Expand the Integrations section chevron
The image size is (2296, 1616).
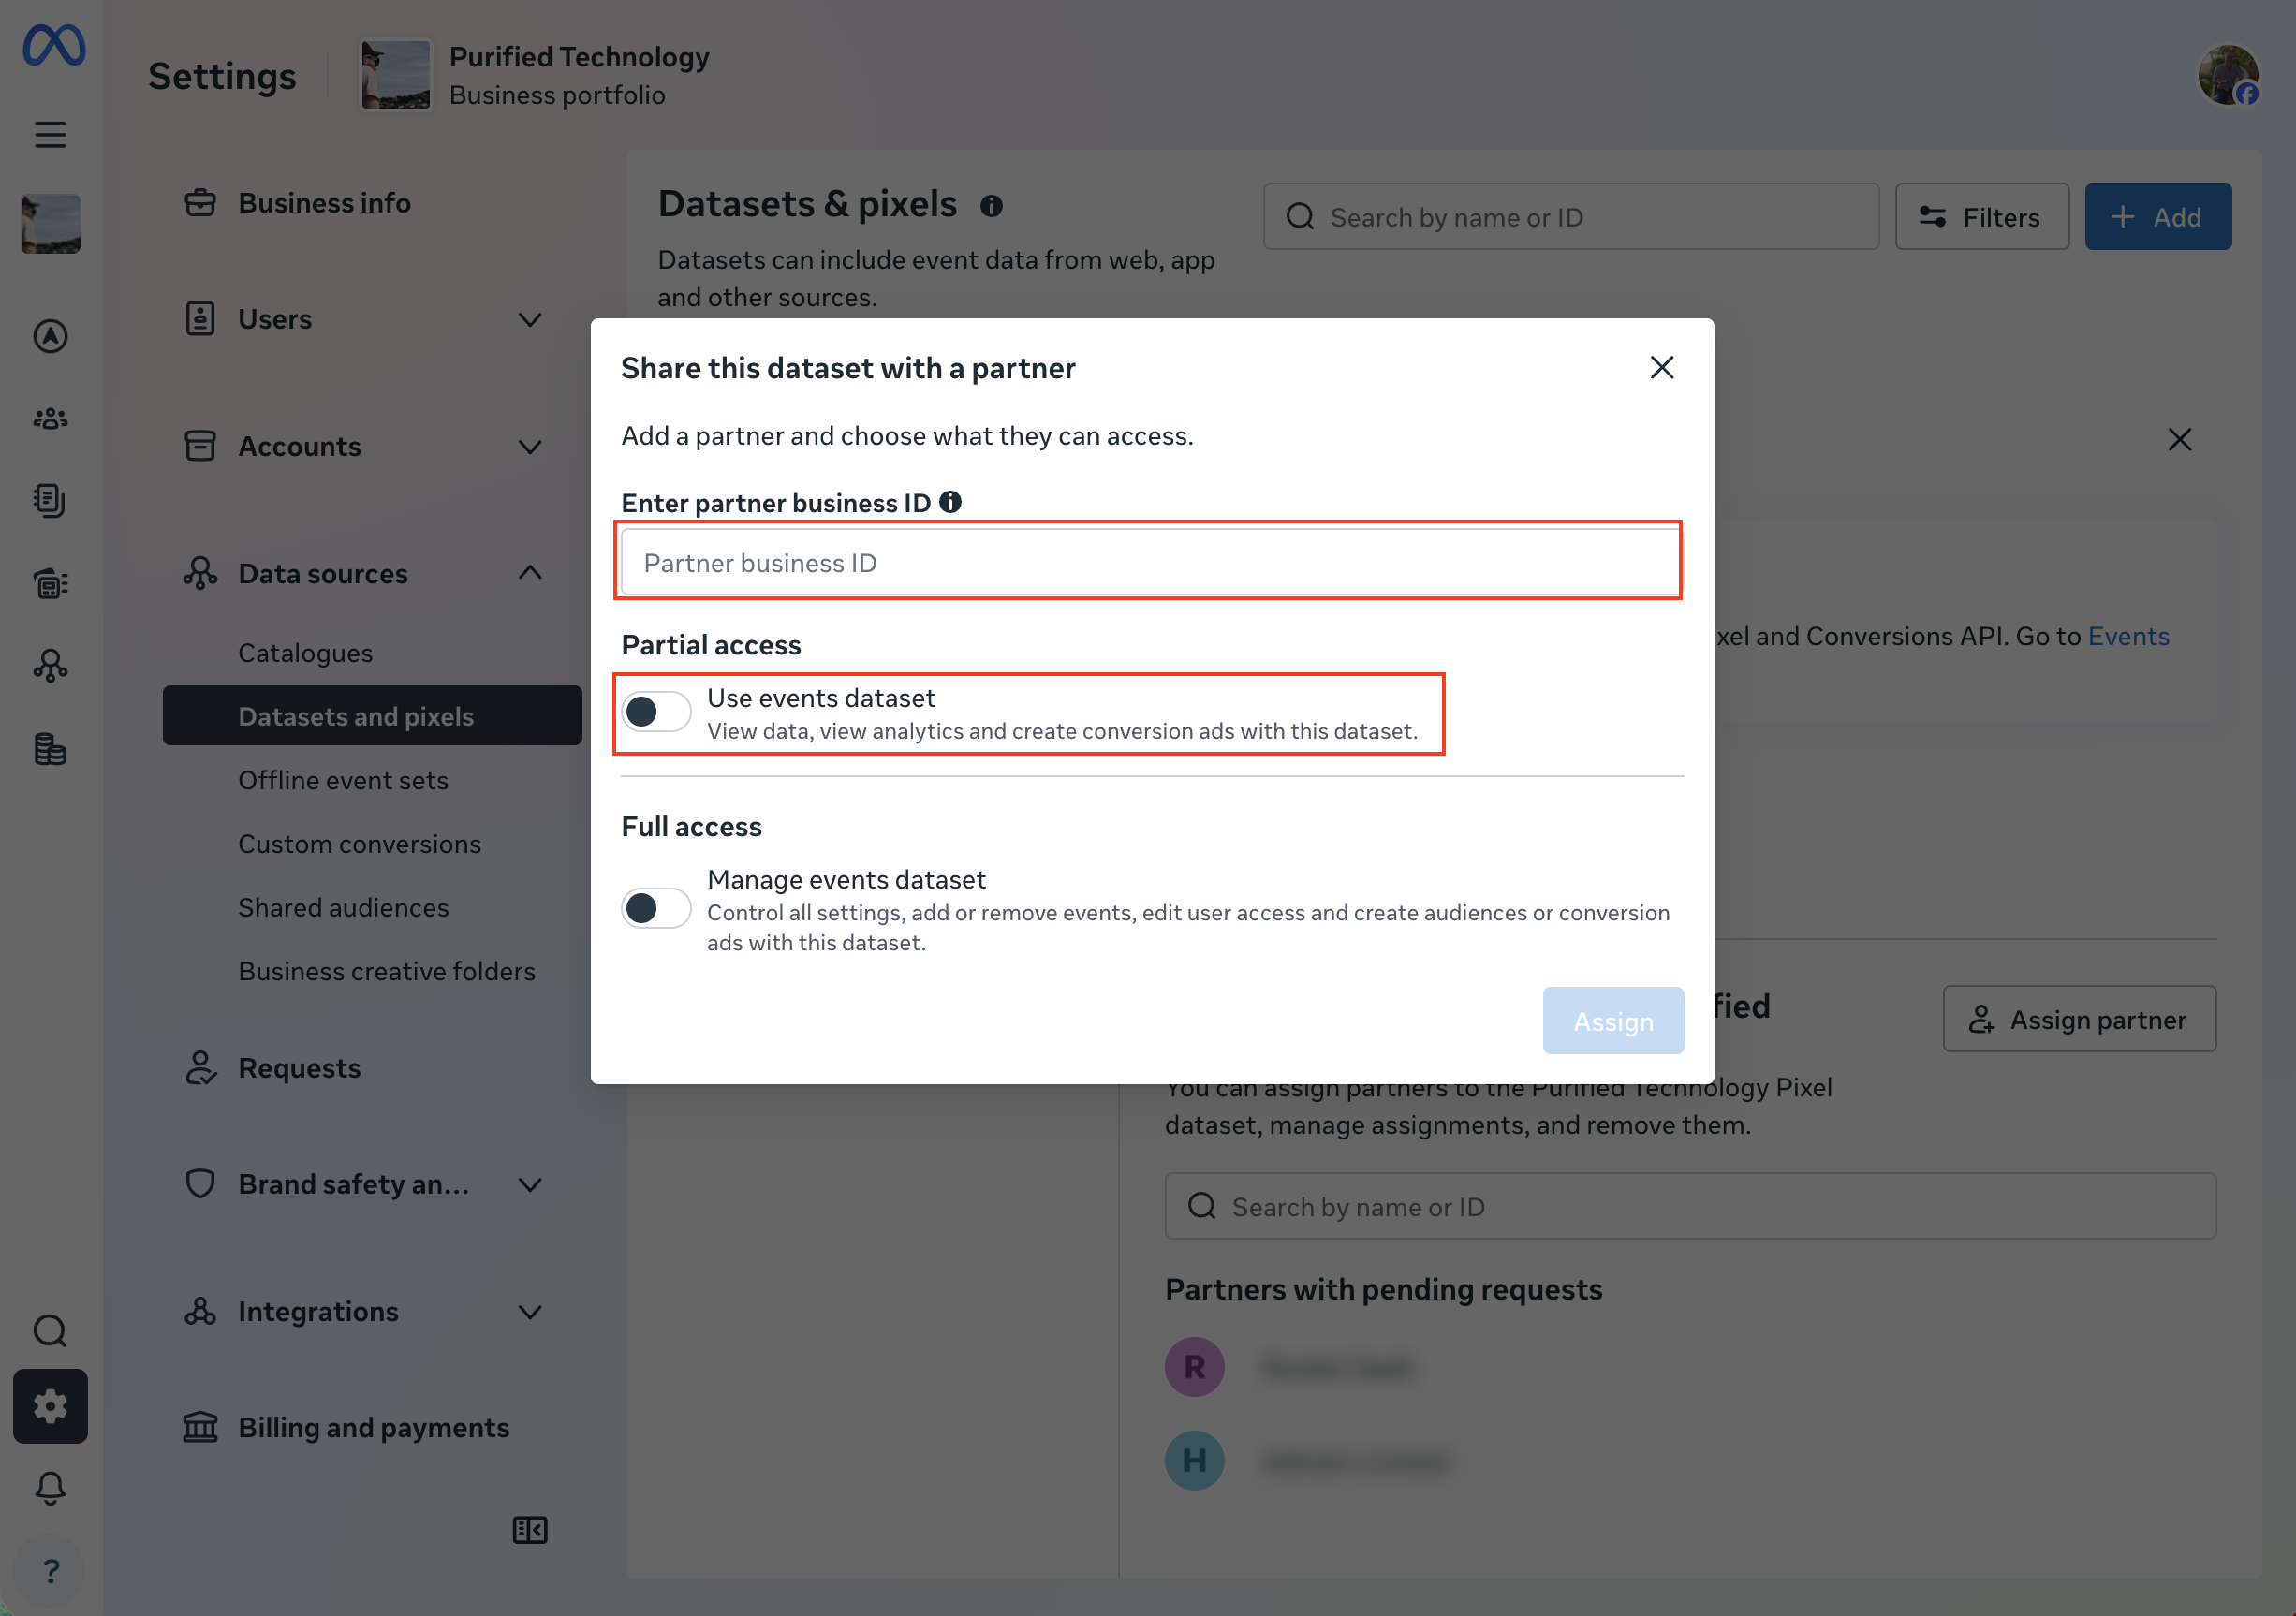coord(530,1312)
